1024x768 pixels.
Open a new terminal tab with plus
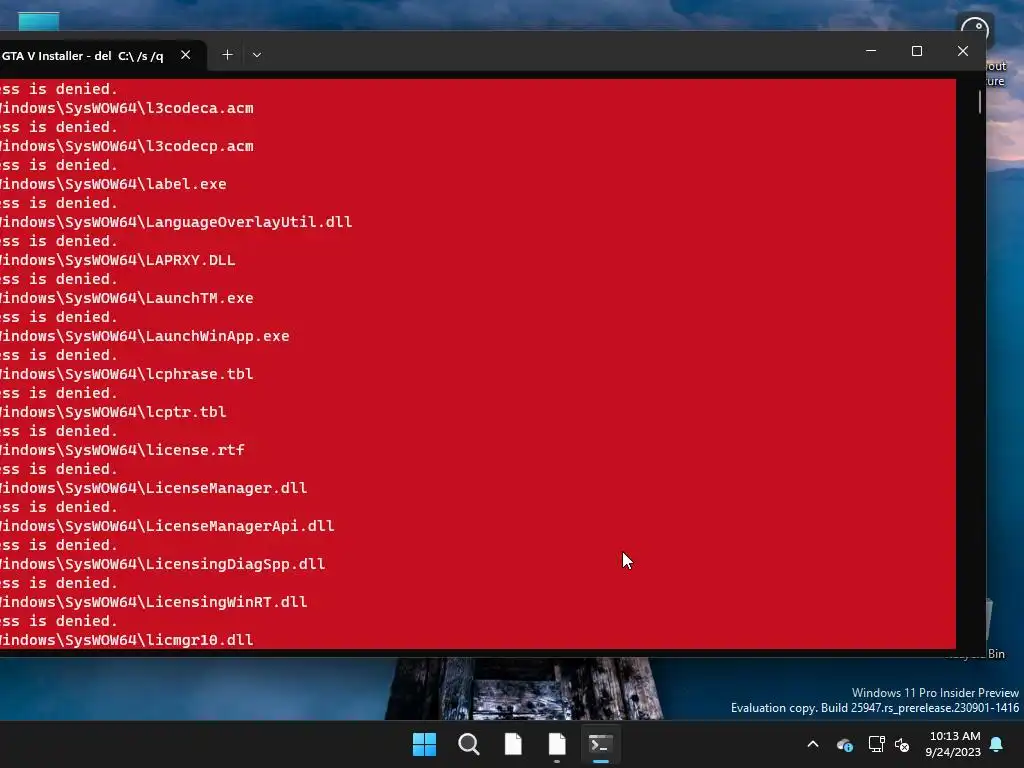[227, 55]
